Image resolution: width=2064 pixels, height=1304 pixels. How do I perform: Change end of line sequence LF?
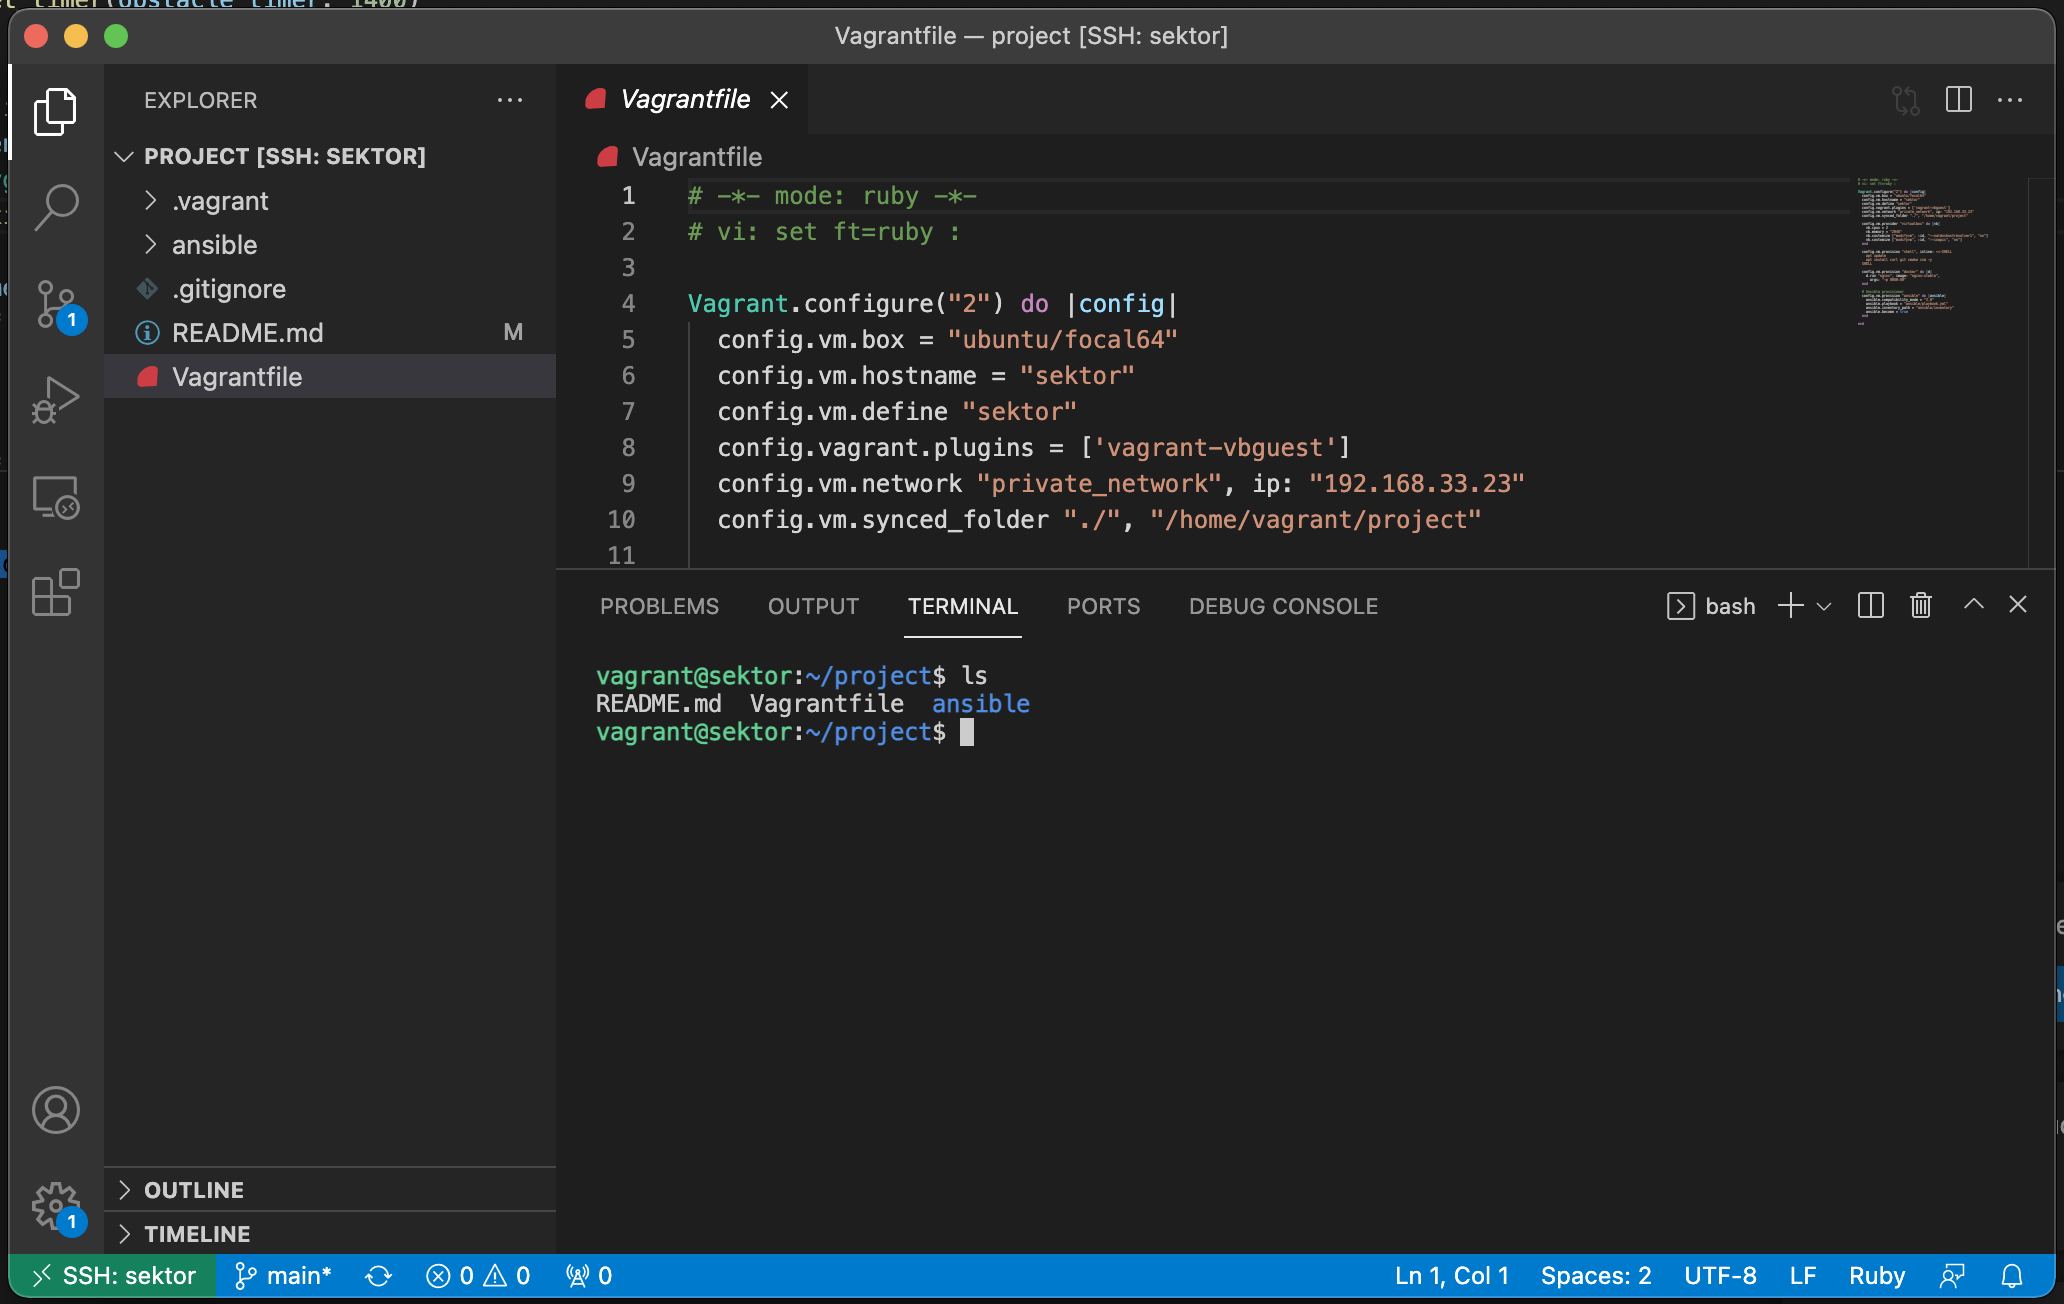coord(1802,1276)
